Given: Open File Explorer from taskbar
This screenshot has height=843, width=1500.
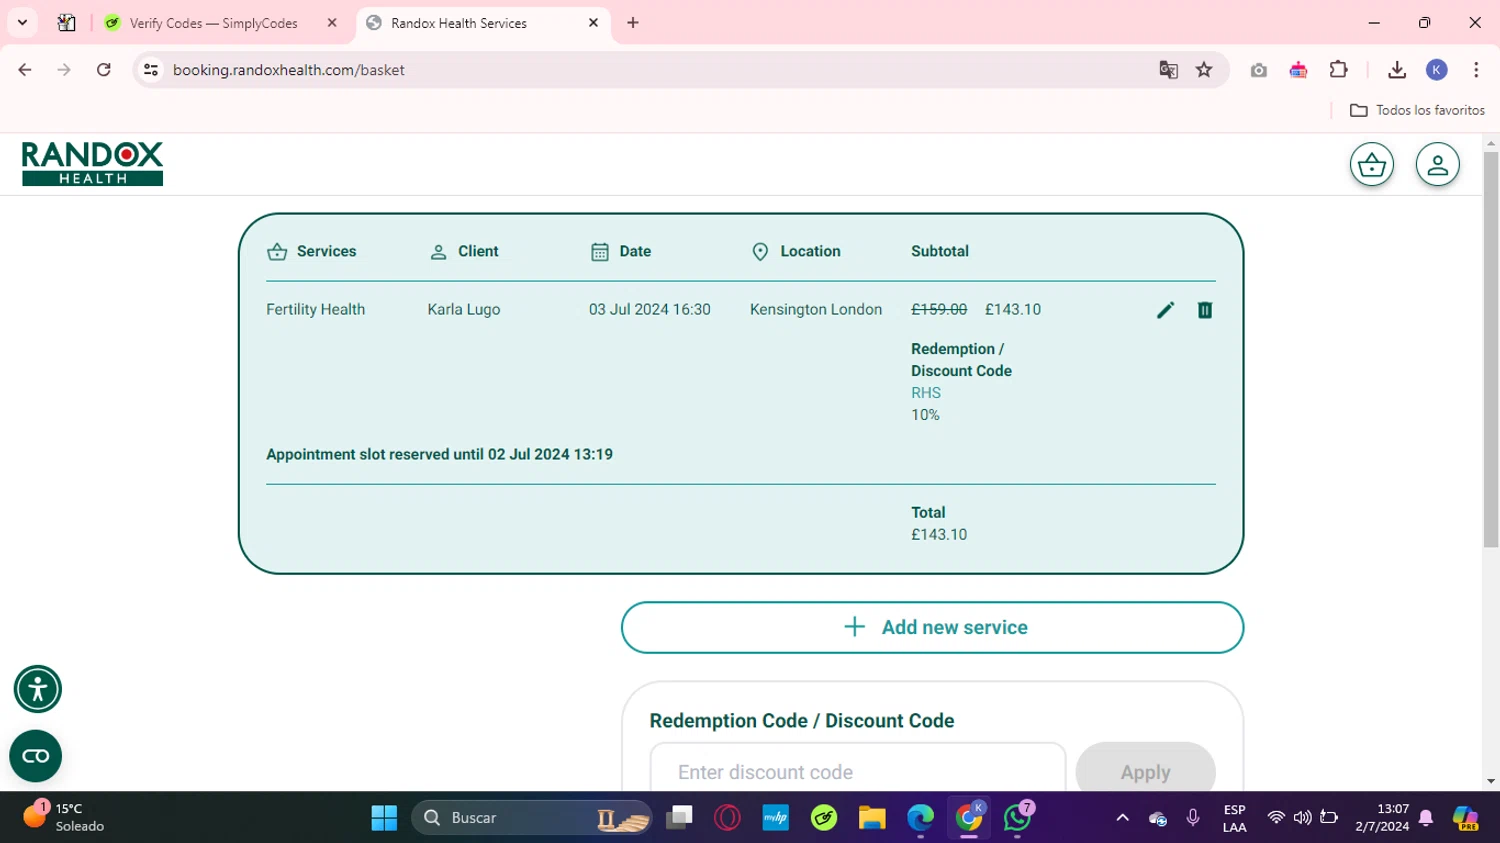Looking at the screenshot, I should [x=872, y=818].
